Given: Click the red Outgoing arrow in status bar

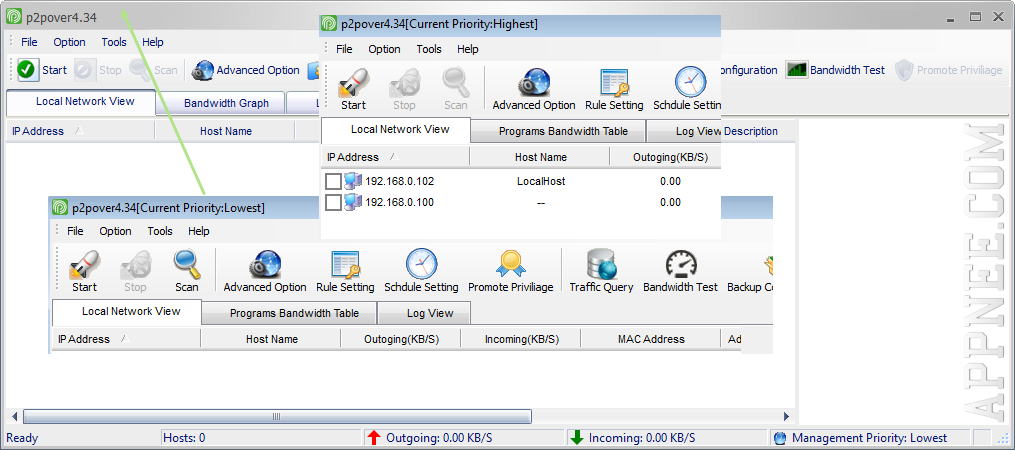Looking at the screenshot, I should click(x=374, y=438).
